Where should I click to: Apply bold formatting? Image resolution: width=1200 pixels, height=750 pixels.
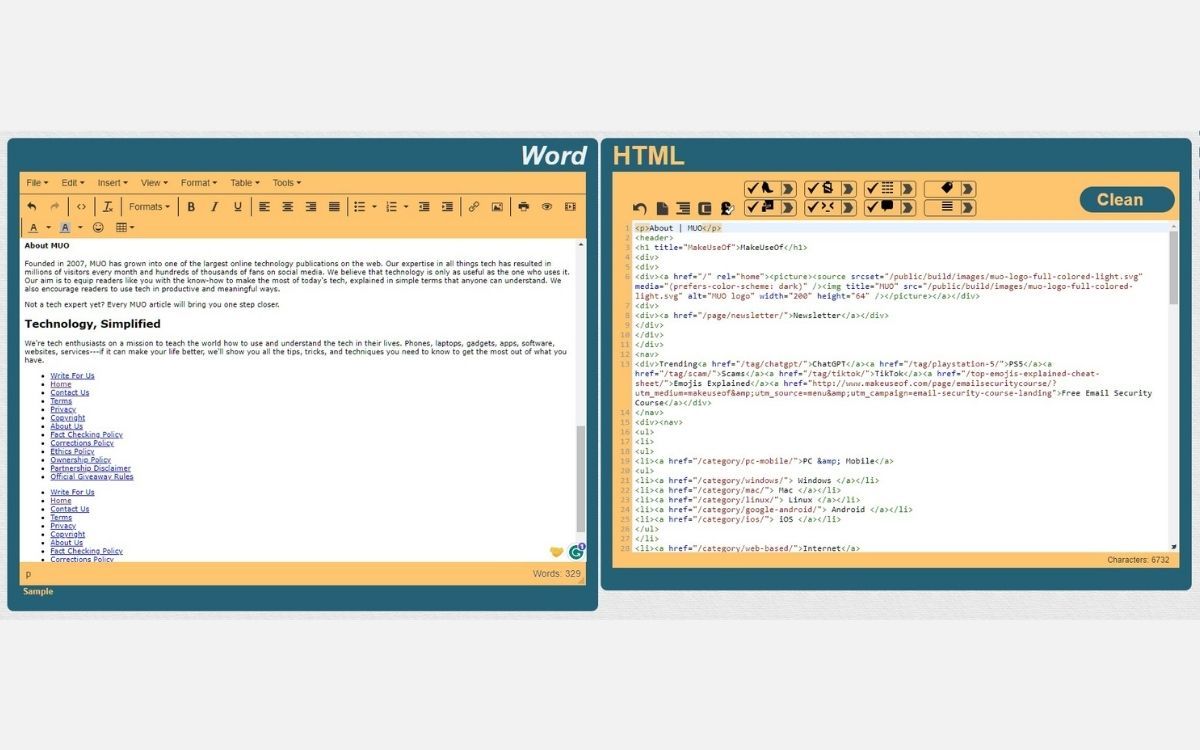pyautogui.click(x=190, y=207)
